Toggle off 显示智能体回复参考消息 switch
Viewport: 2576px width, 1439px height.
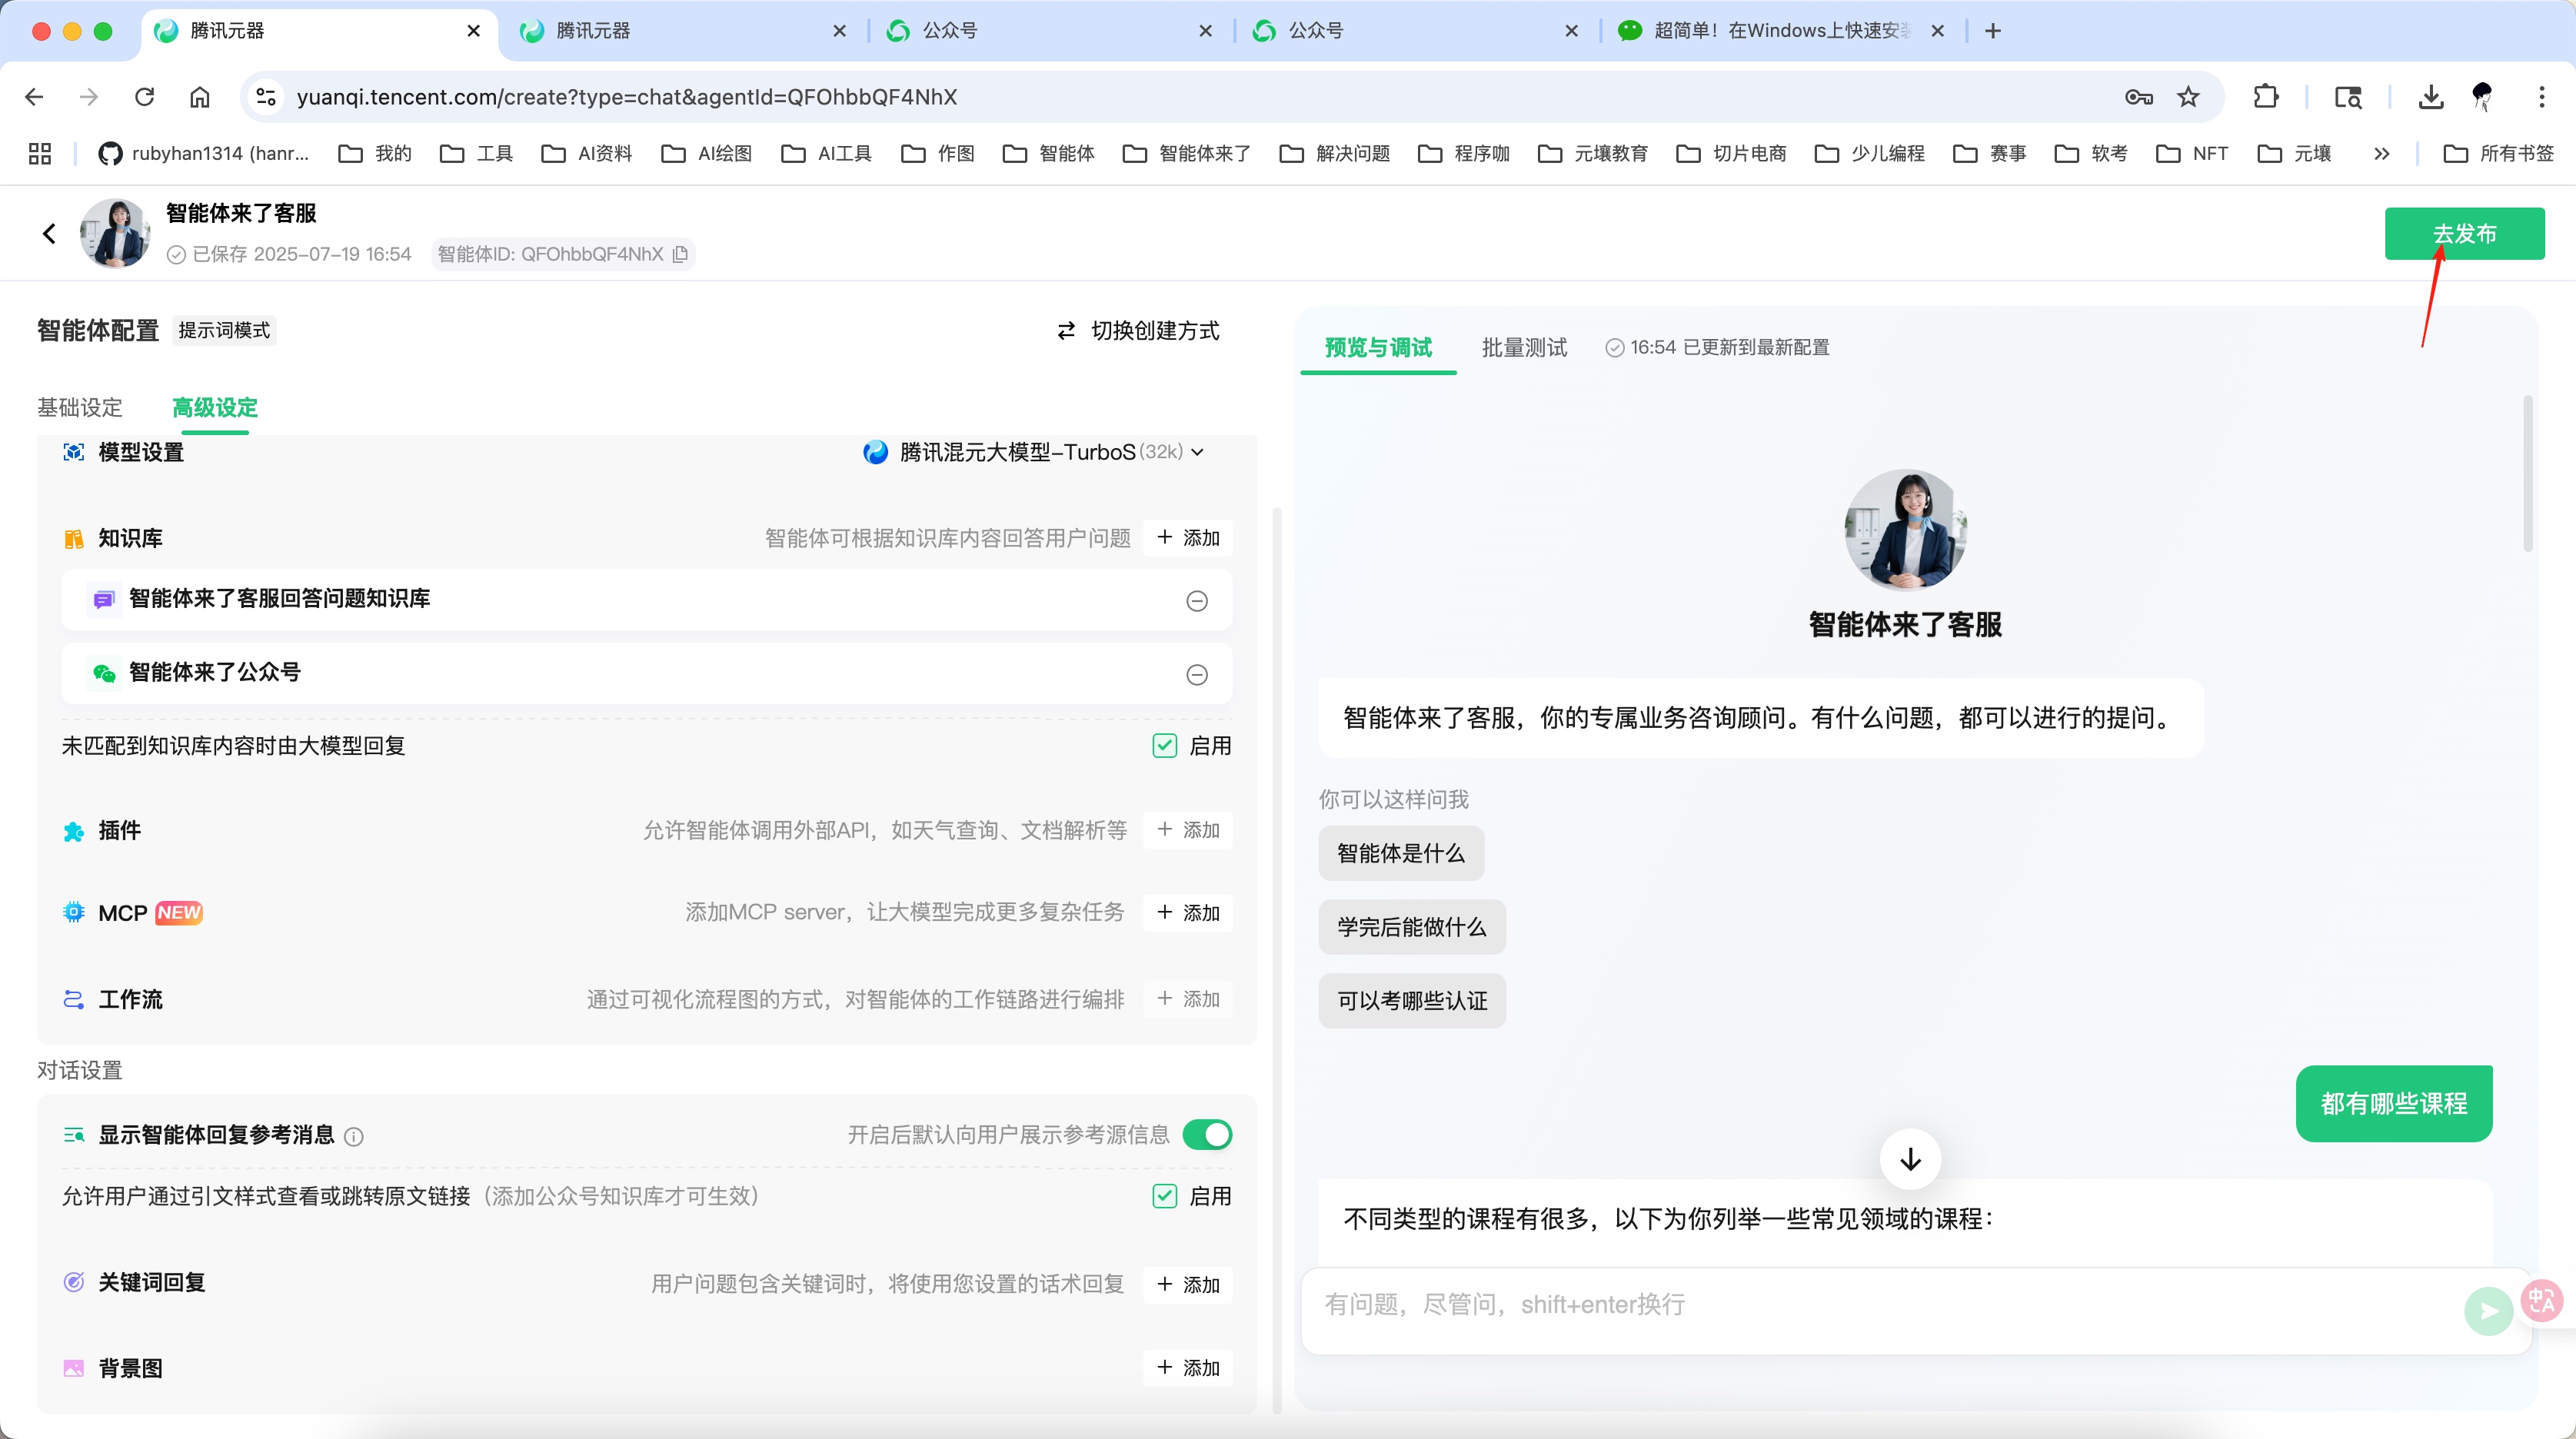click(x=1207, y=1135)
